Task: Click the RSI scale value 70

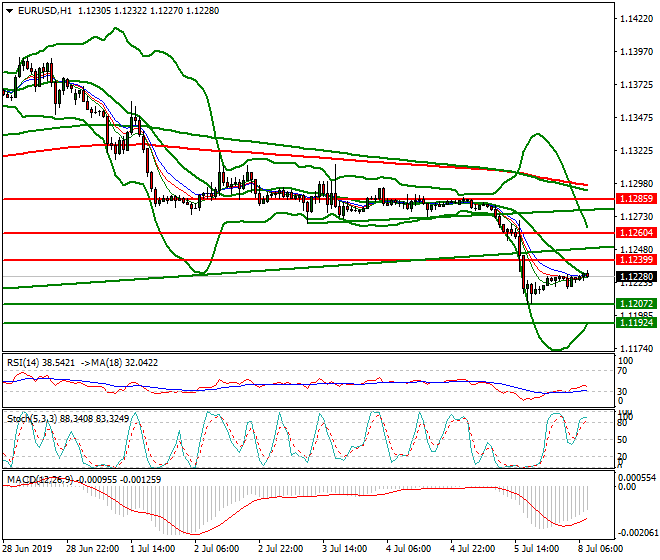Action: (622, 371)
